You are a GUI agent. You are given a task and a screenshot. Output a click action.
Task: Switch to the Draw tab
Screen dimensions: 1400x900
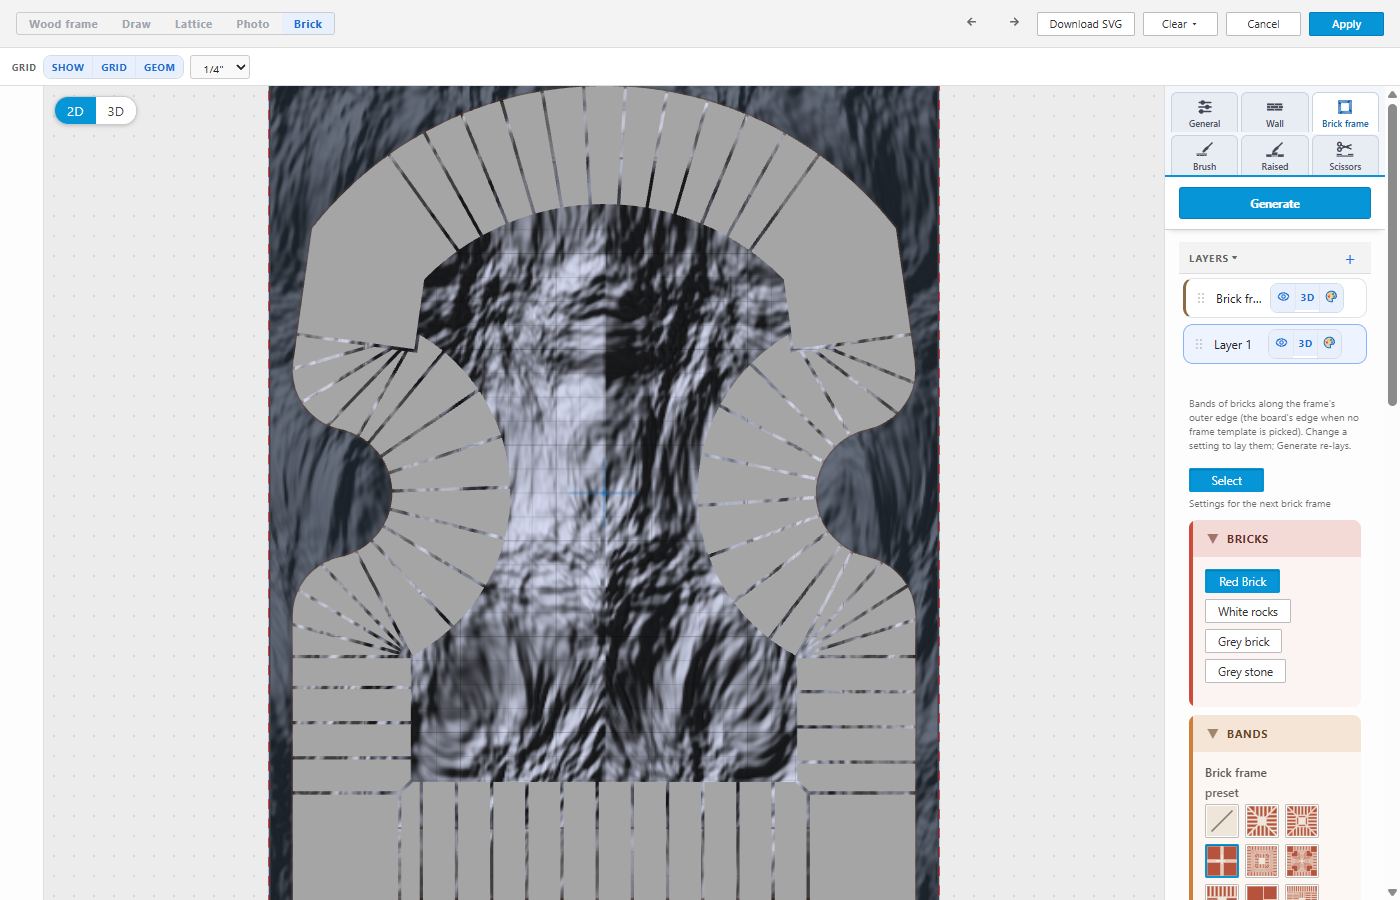coord(136,24)
